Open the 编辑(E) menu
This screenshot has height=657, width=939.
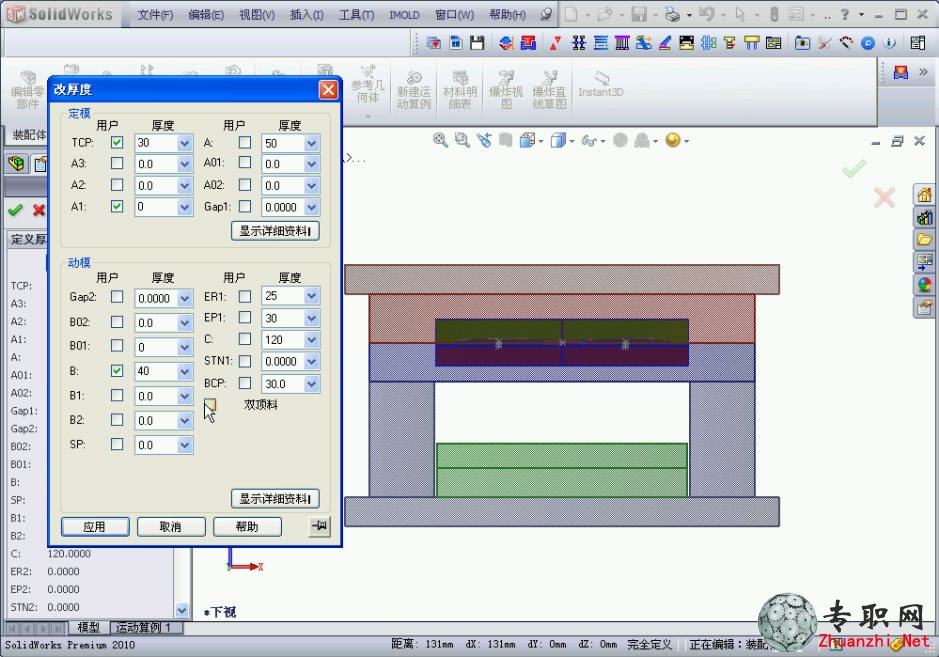pos(206,14)
